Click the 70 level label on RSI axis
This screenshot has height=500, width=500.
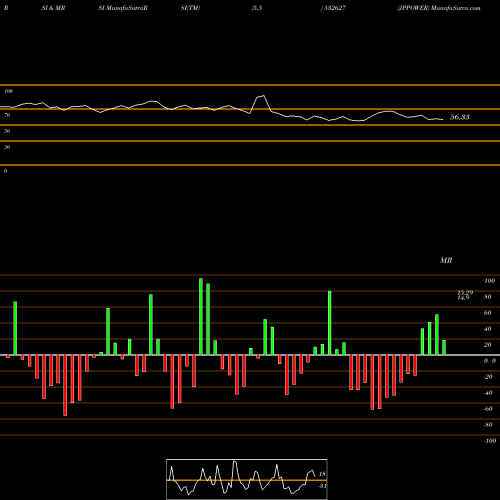[7, 115]
